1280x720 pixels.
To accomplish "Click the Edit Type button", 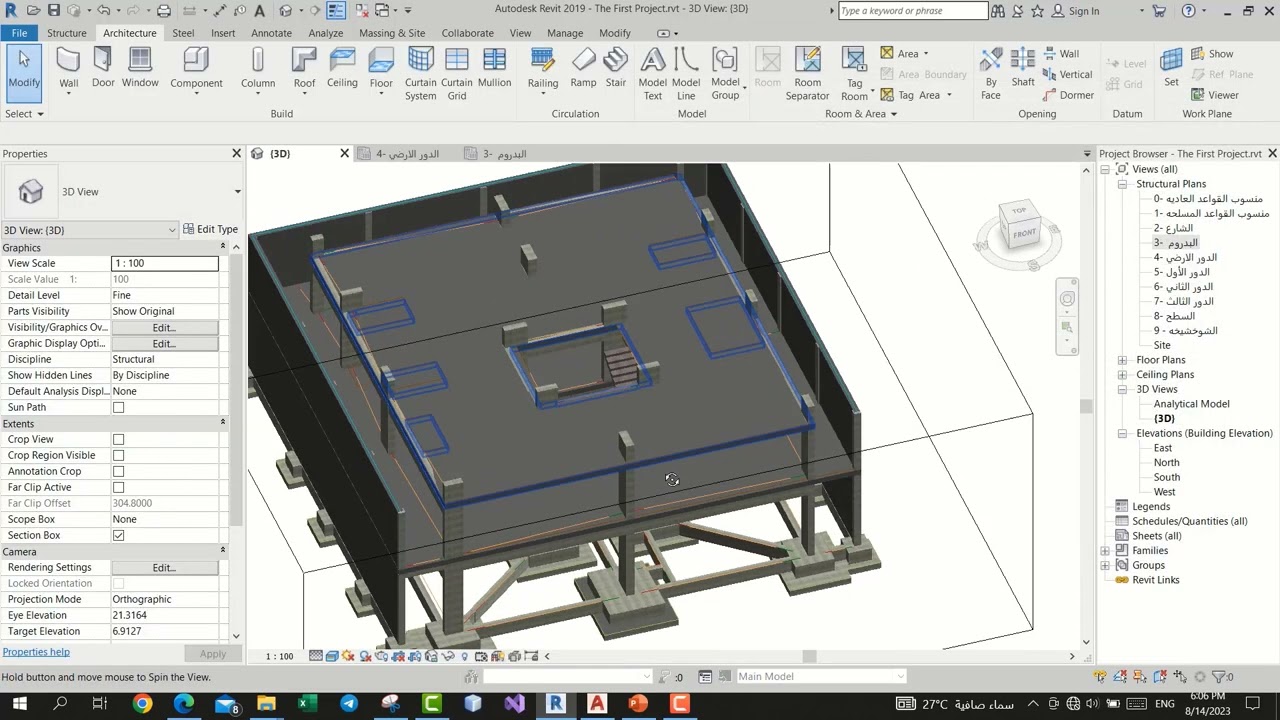I will coord(210,229).
